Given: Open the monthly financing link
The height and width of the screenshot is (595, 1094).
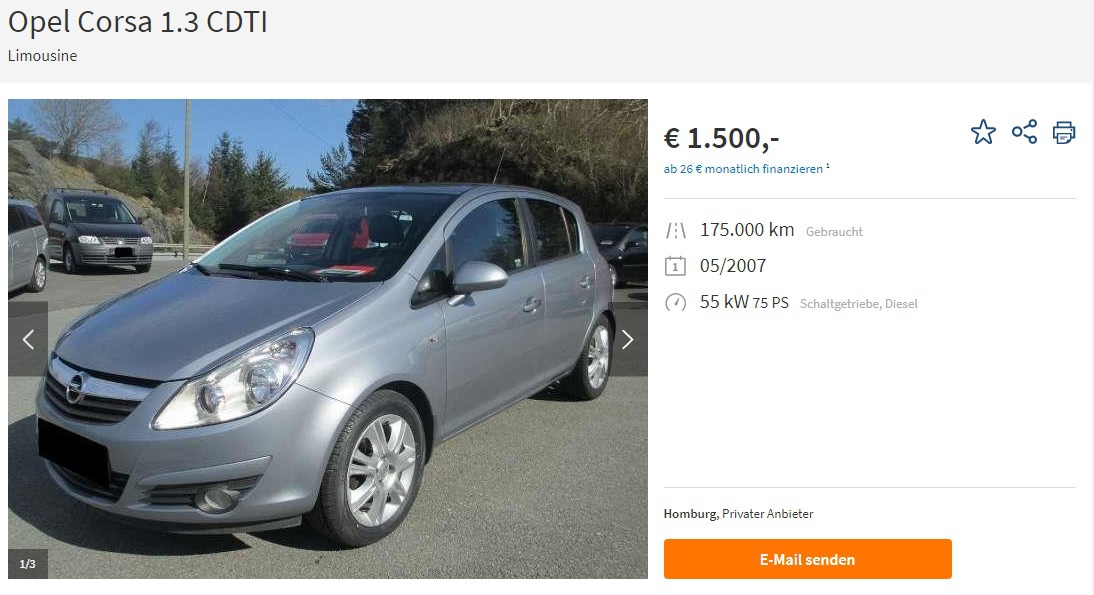Looking at the screenshot, I should pos(743,169).
